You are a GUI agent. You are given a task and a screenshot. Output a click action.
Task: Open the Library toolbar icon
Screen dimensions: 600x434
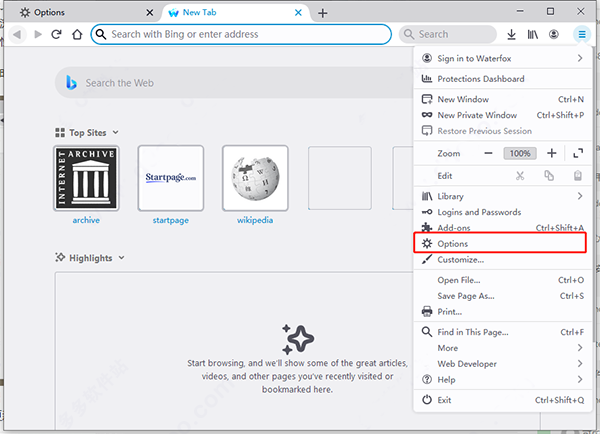(x=532, y=34)
